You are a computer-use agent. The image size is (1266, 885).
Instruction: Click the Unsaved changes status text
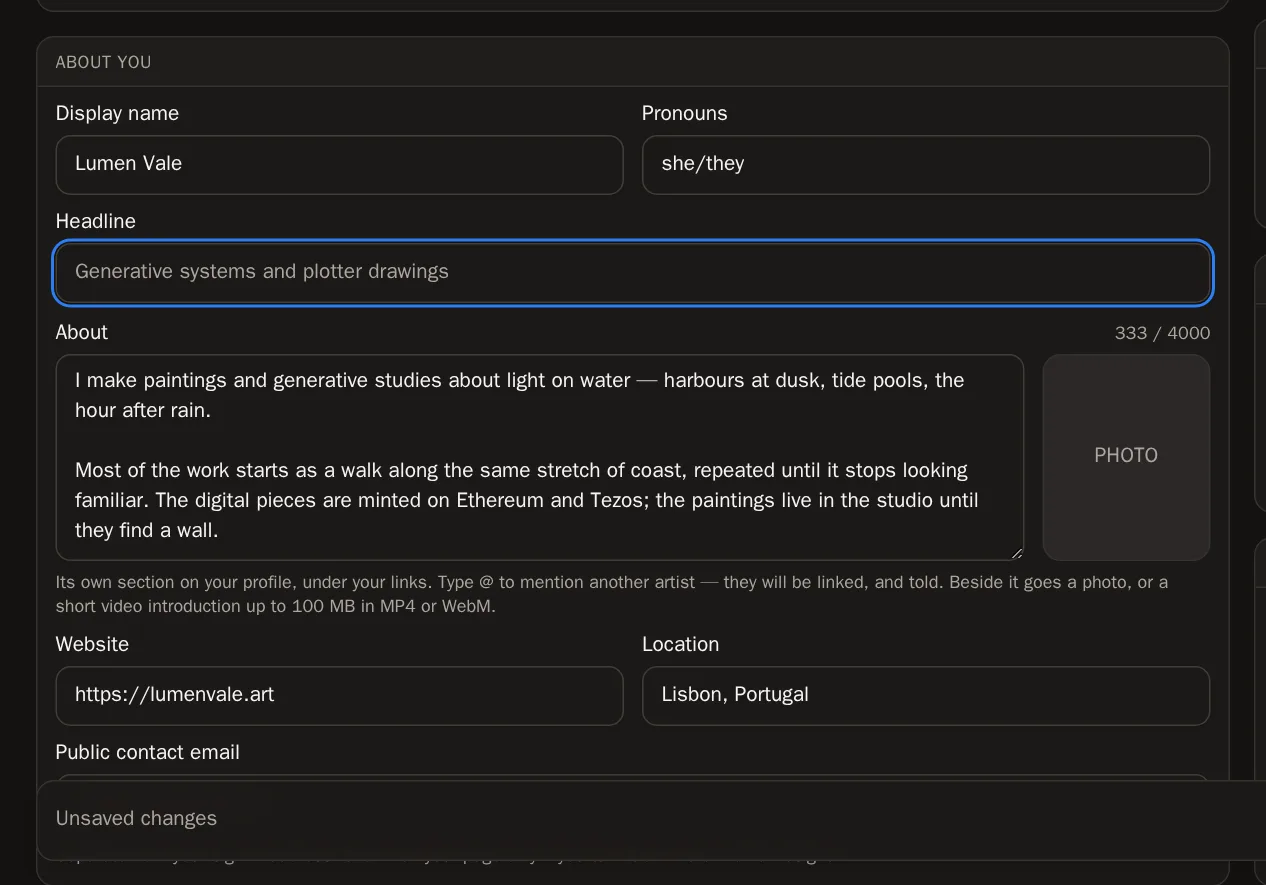click(x=136, y=818)
